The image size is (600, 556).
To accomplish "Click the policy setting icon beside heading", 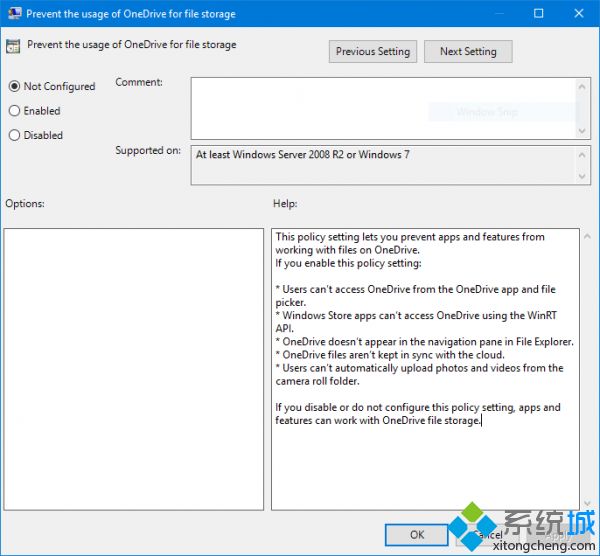I will click(13, 46).
